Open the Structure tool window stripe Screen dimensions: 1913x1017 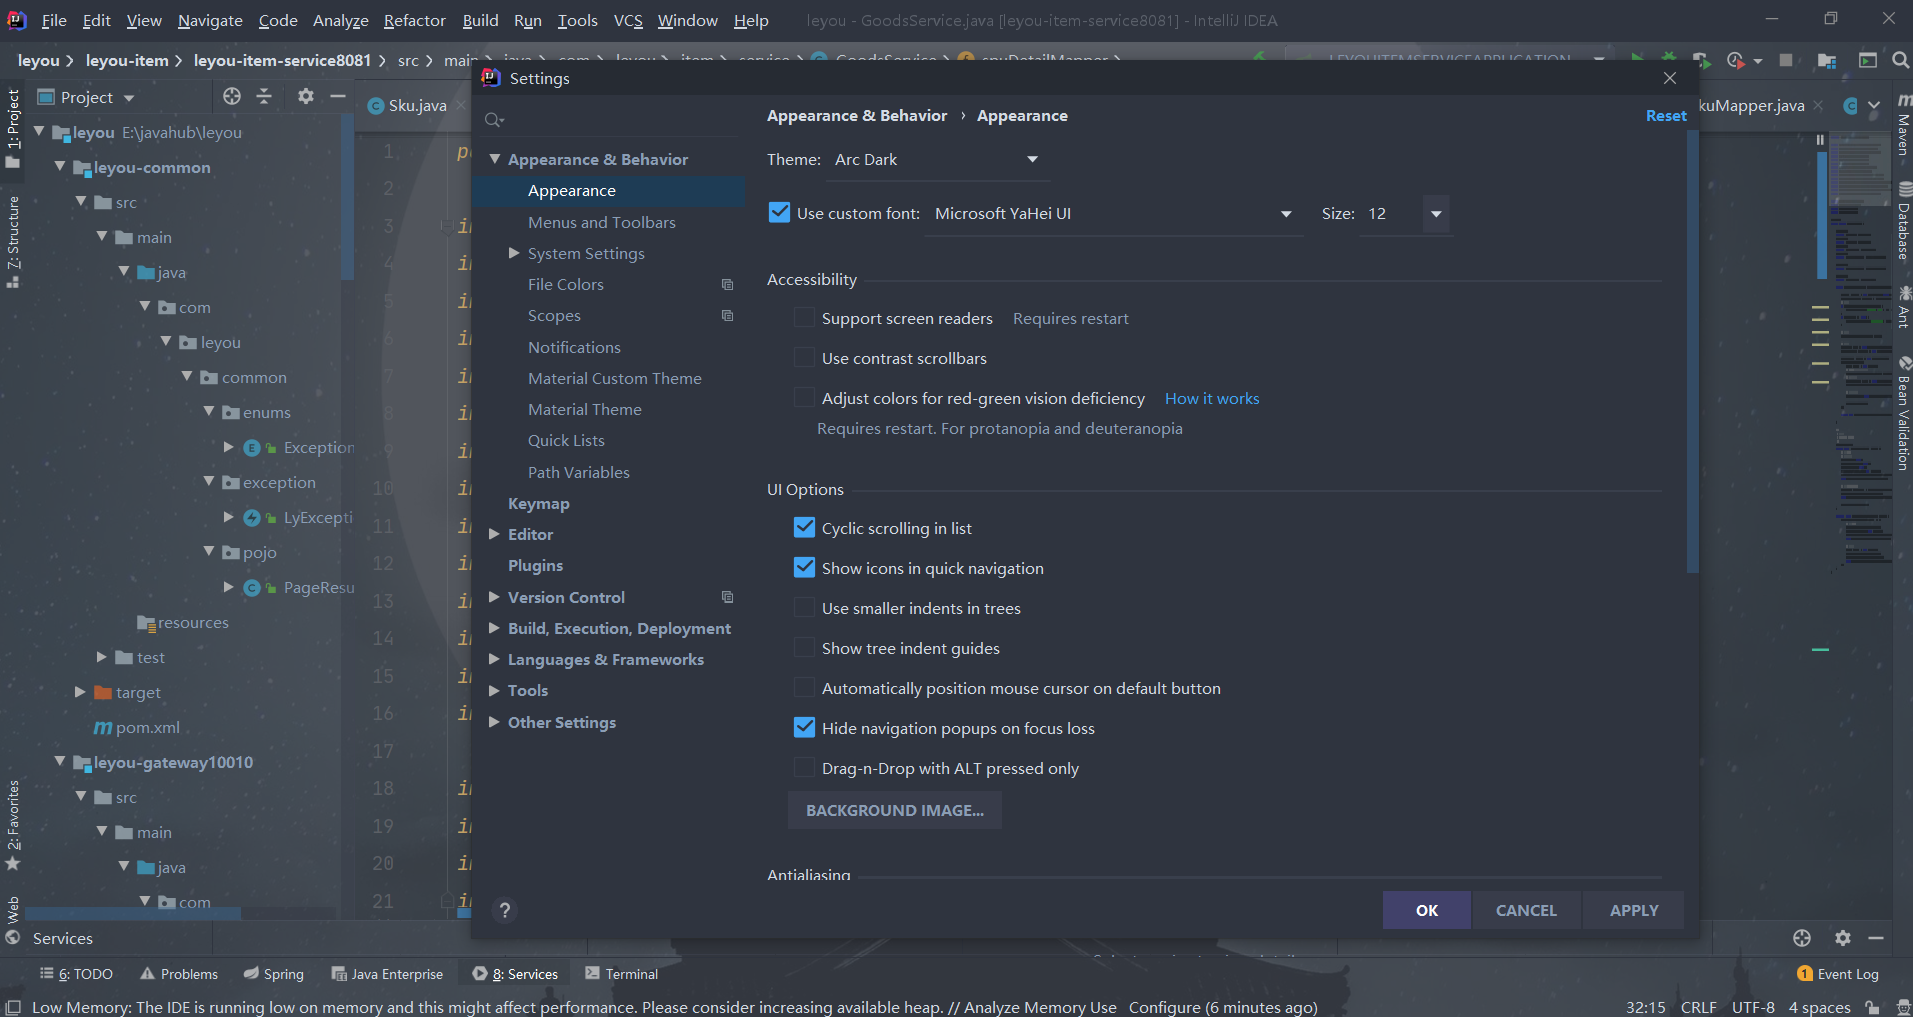[x=13, y=241]
